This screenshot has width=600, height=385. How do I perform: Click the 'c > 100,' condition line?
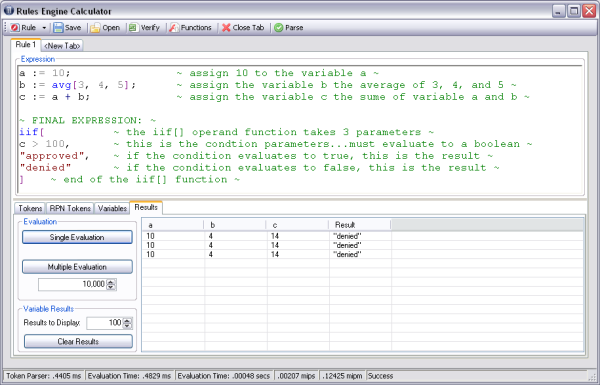(44, 144)
